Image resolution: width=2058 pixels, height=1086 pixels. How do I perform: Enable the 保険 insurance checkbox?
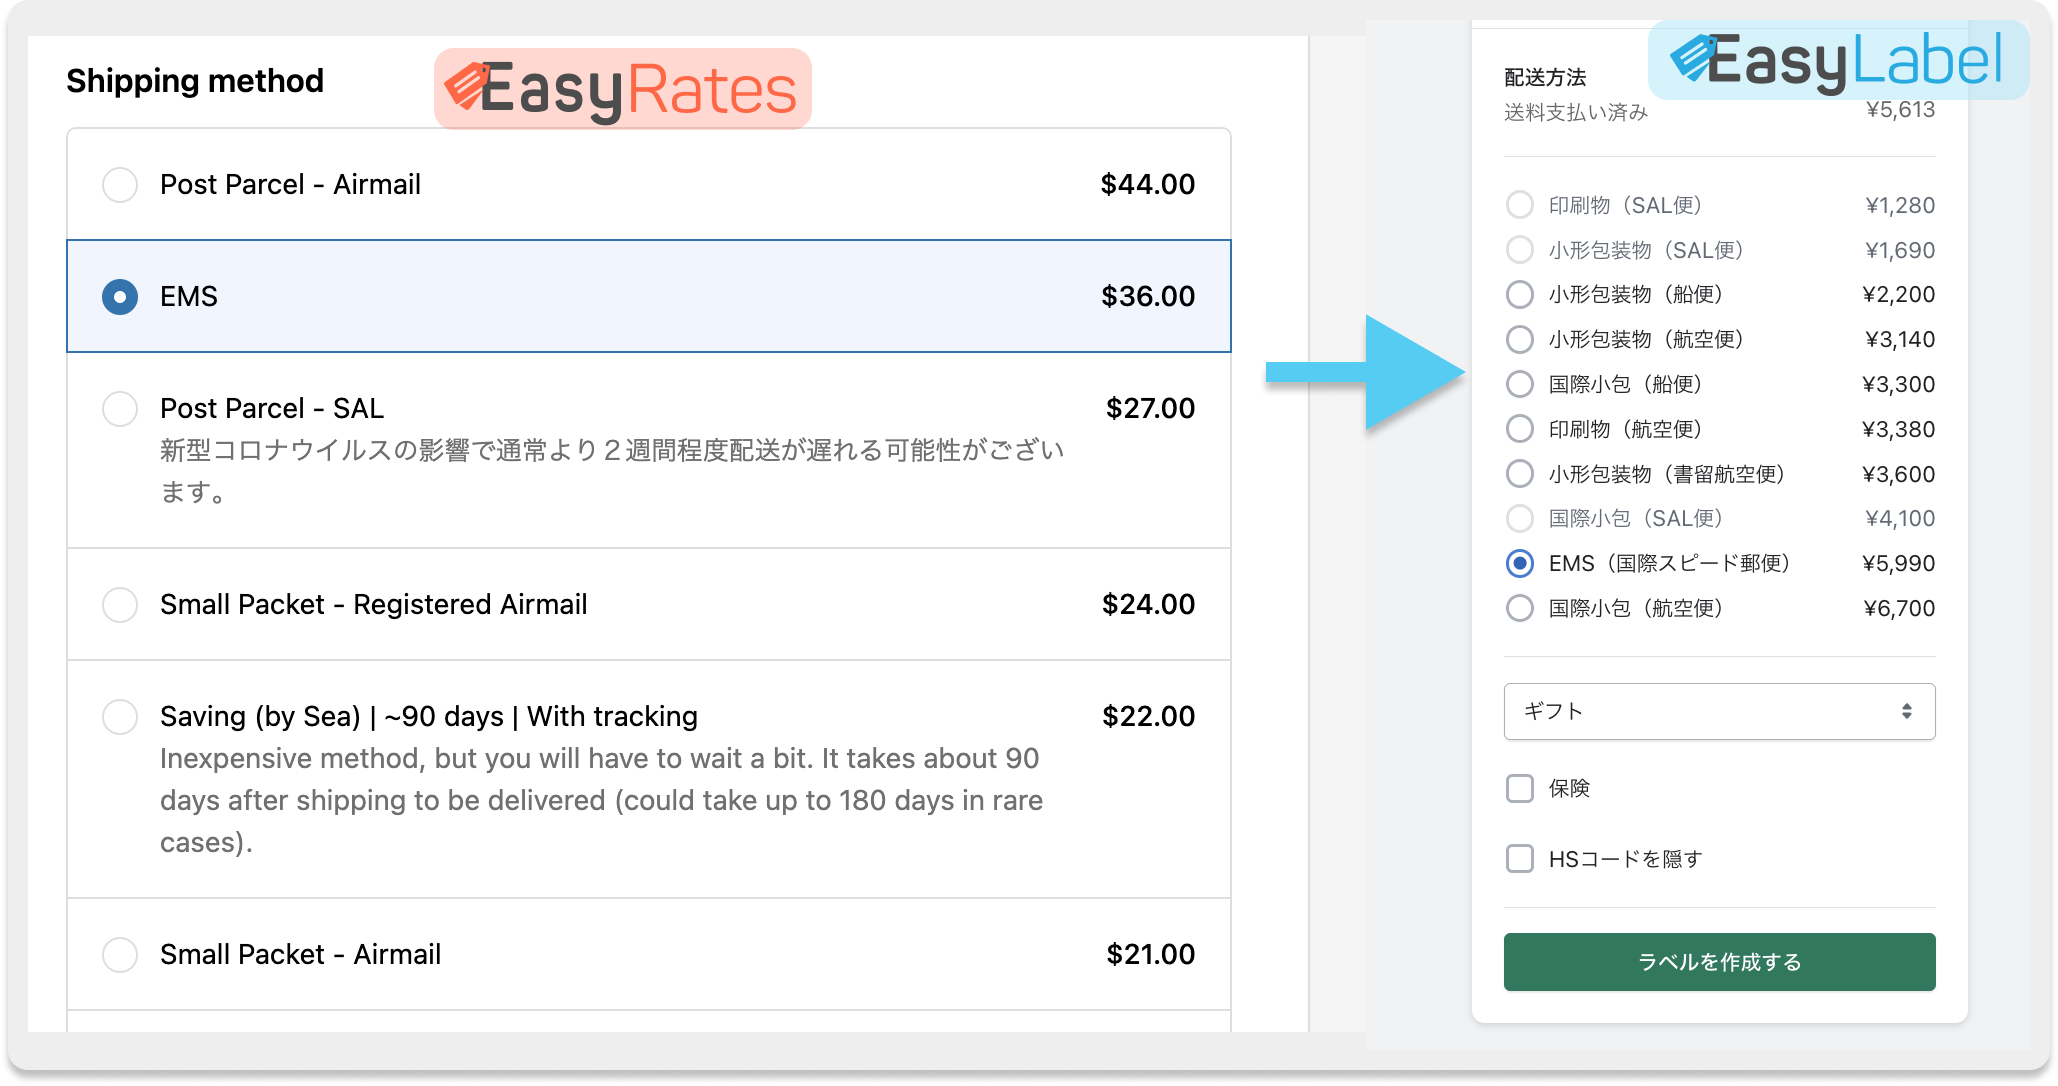pyautogui.click(x=1520, y=789)
